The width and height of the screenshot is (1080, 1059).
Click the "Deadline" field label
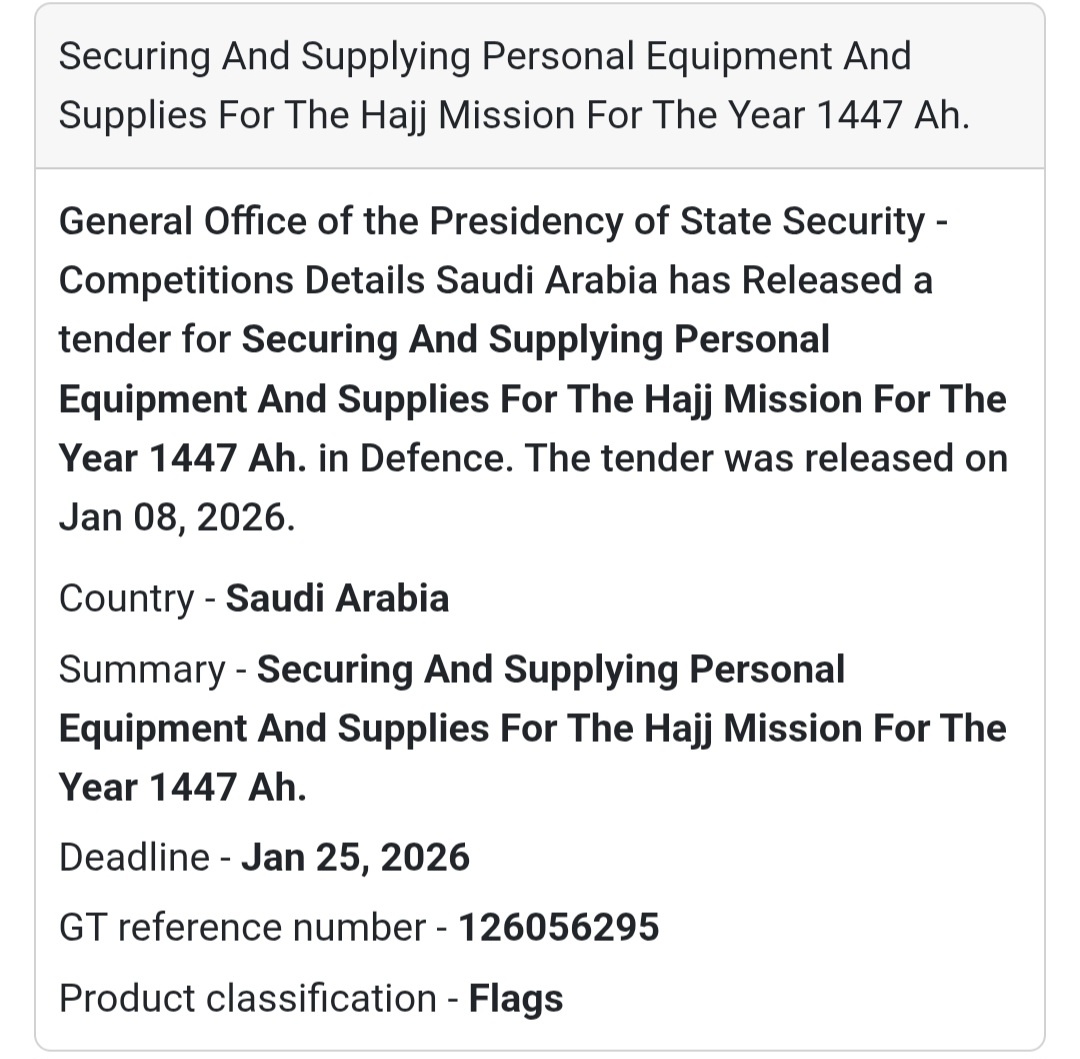click(x=134, y=857)
